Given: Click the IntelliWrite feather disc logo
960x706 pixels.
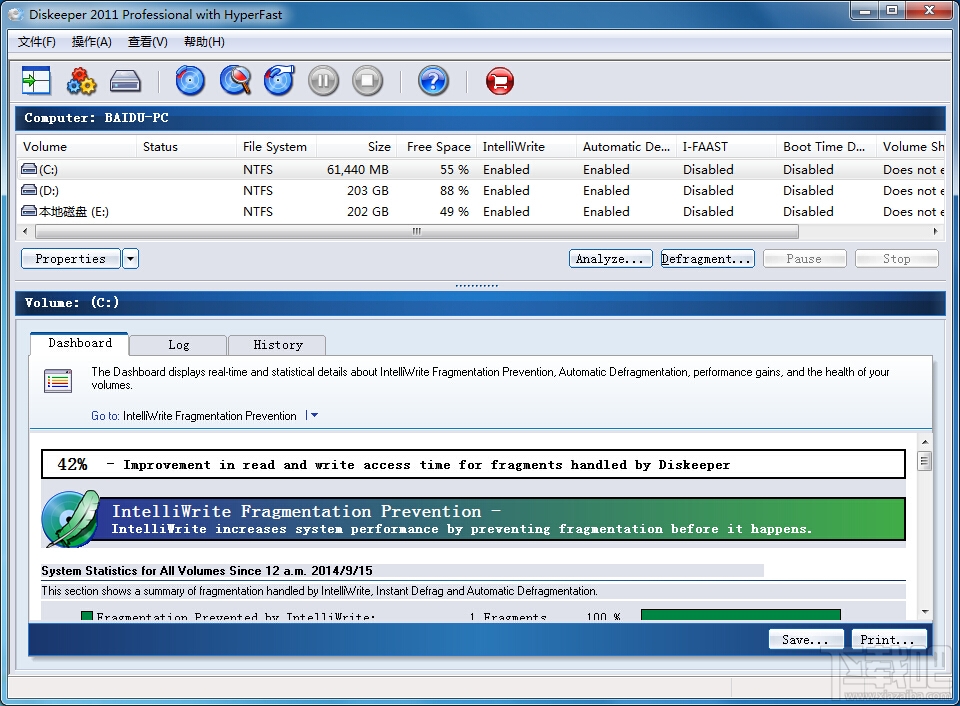Looking at the screenshot, I should (70, 519).
